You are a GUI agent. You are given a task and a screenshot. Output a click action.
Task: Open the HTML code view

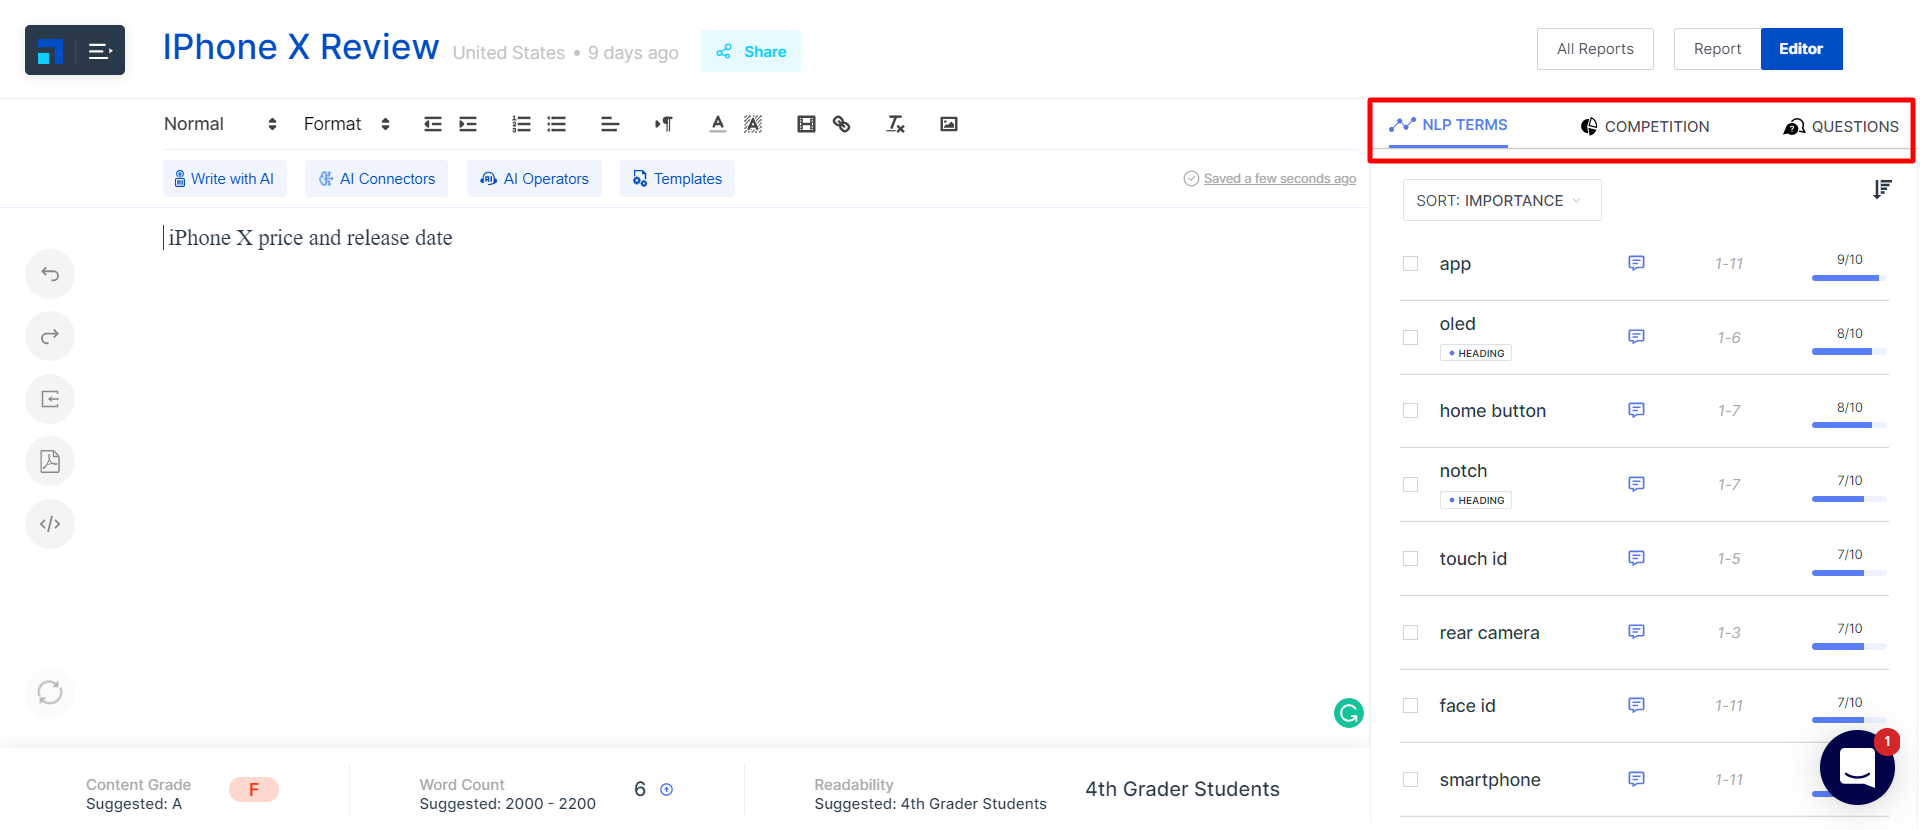pos(50,524)
